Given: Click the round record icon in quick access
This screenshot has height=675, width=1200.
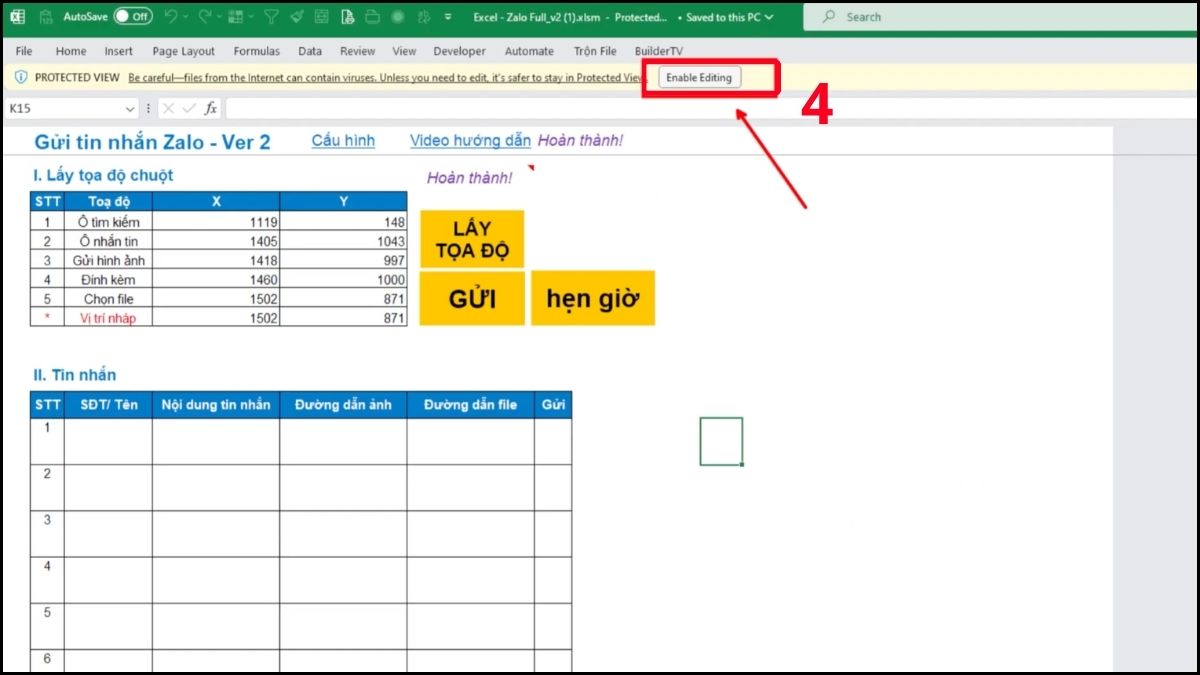Looking at the screenshot, I should 397,17.
